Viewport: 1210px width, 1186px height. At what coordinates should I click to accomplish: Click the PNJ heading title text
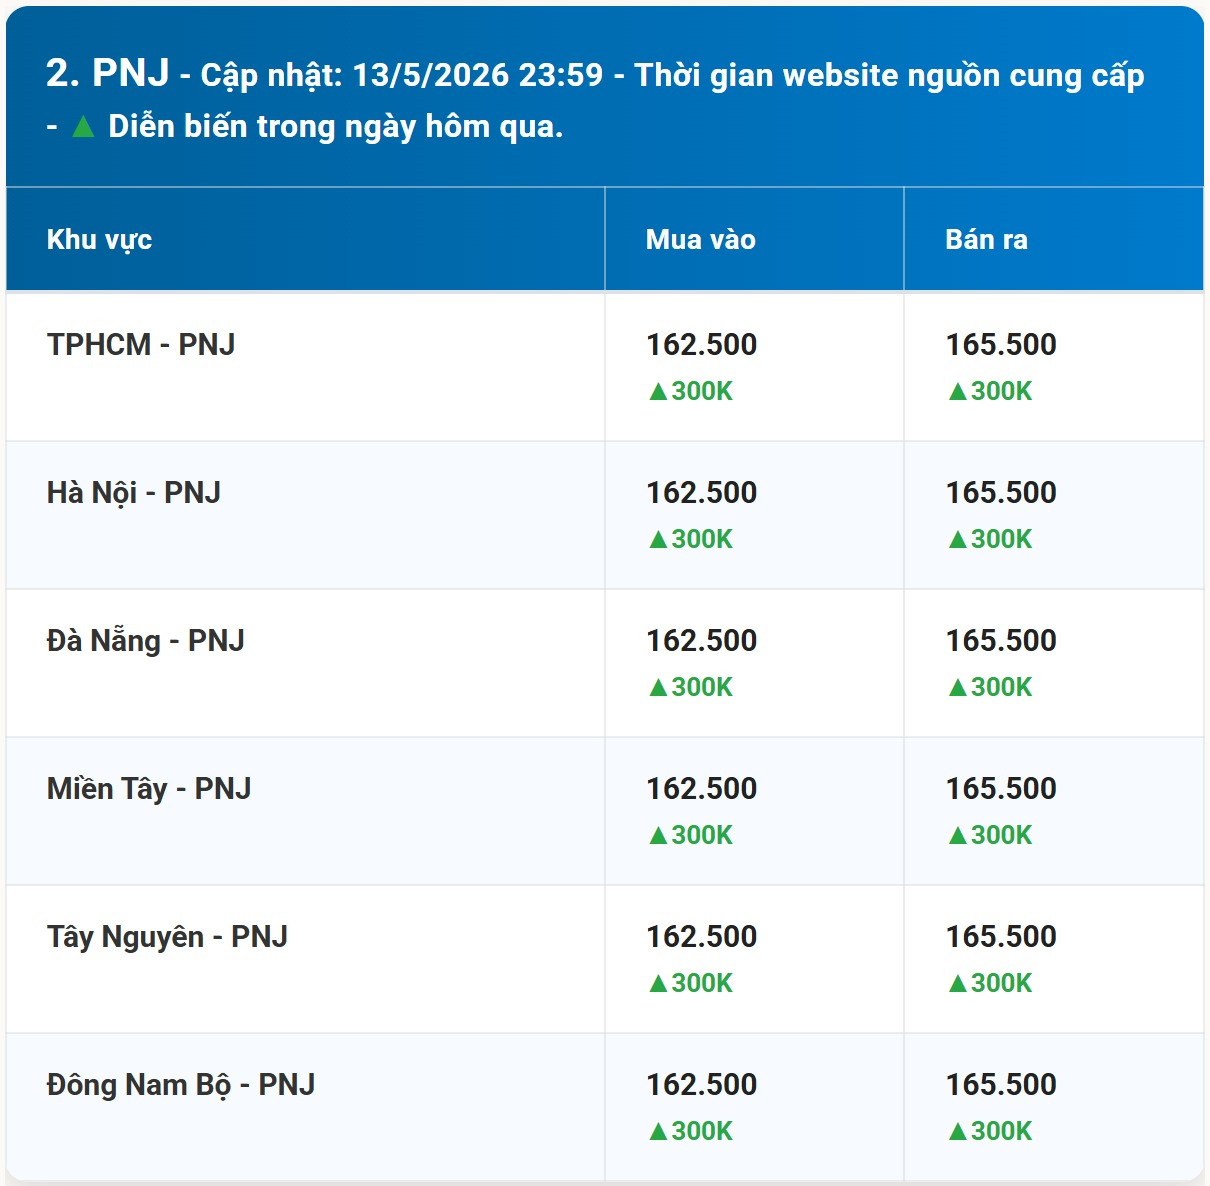(x=108, y=73)
